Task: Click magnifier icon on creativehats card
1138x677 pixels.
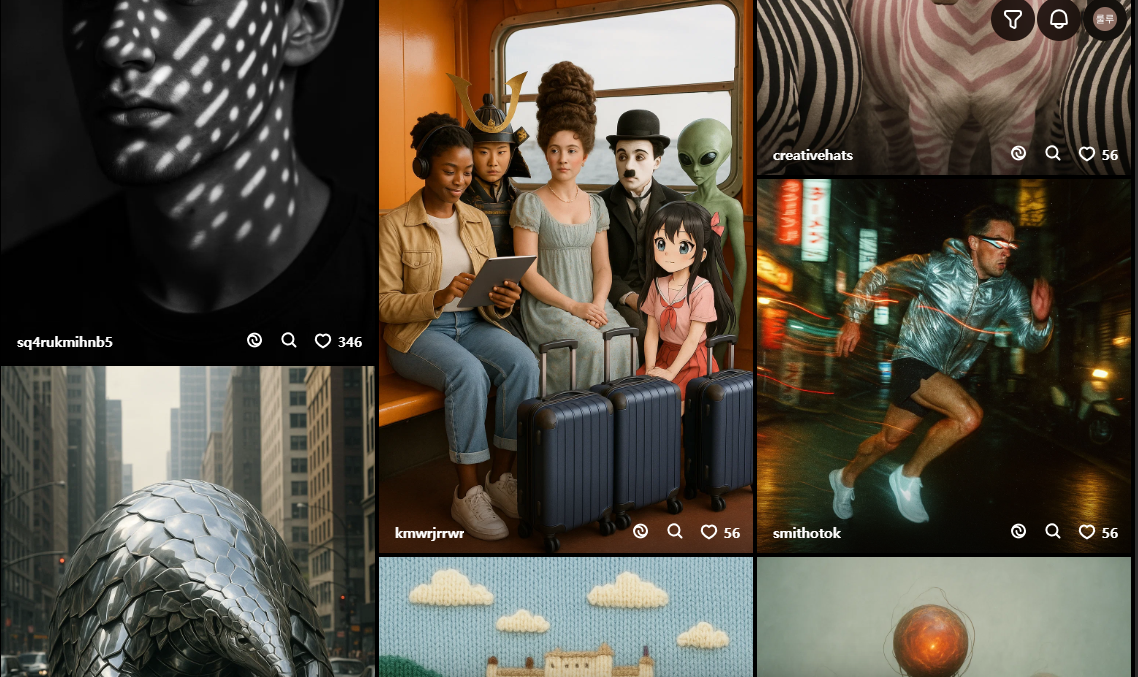Action: click(1053, 153)
